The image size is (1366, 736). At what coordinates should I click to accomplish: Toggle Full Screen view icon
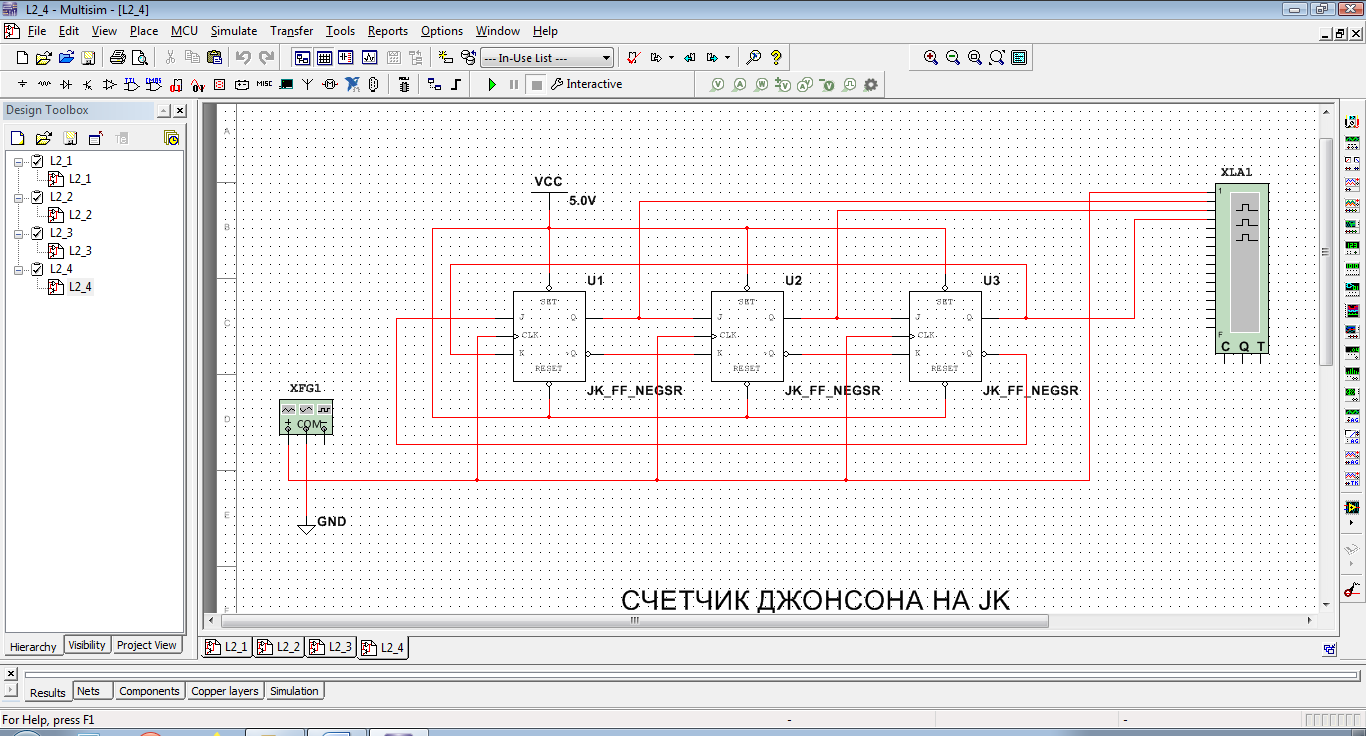coord(1019,58)
